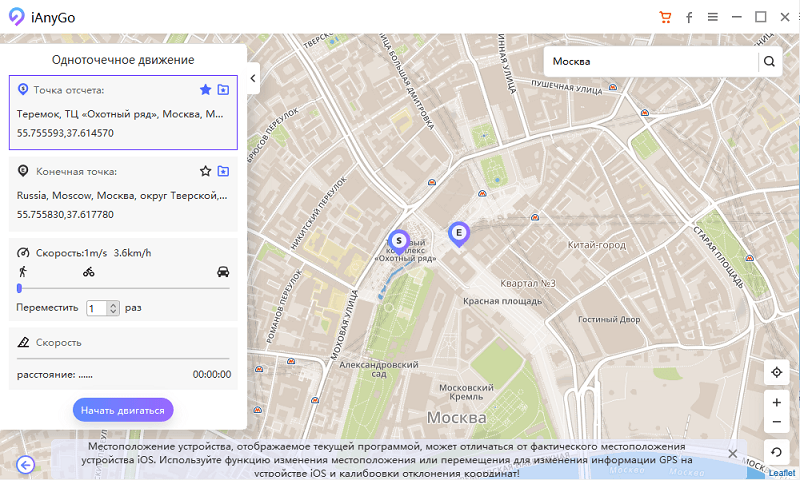800x480 pixels.
Task: Open the Leaflet attribution link
Action: [x=782, y=473]
